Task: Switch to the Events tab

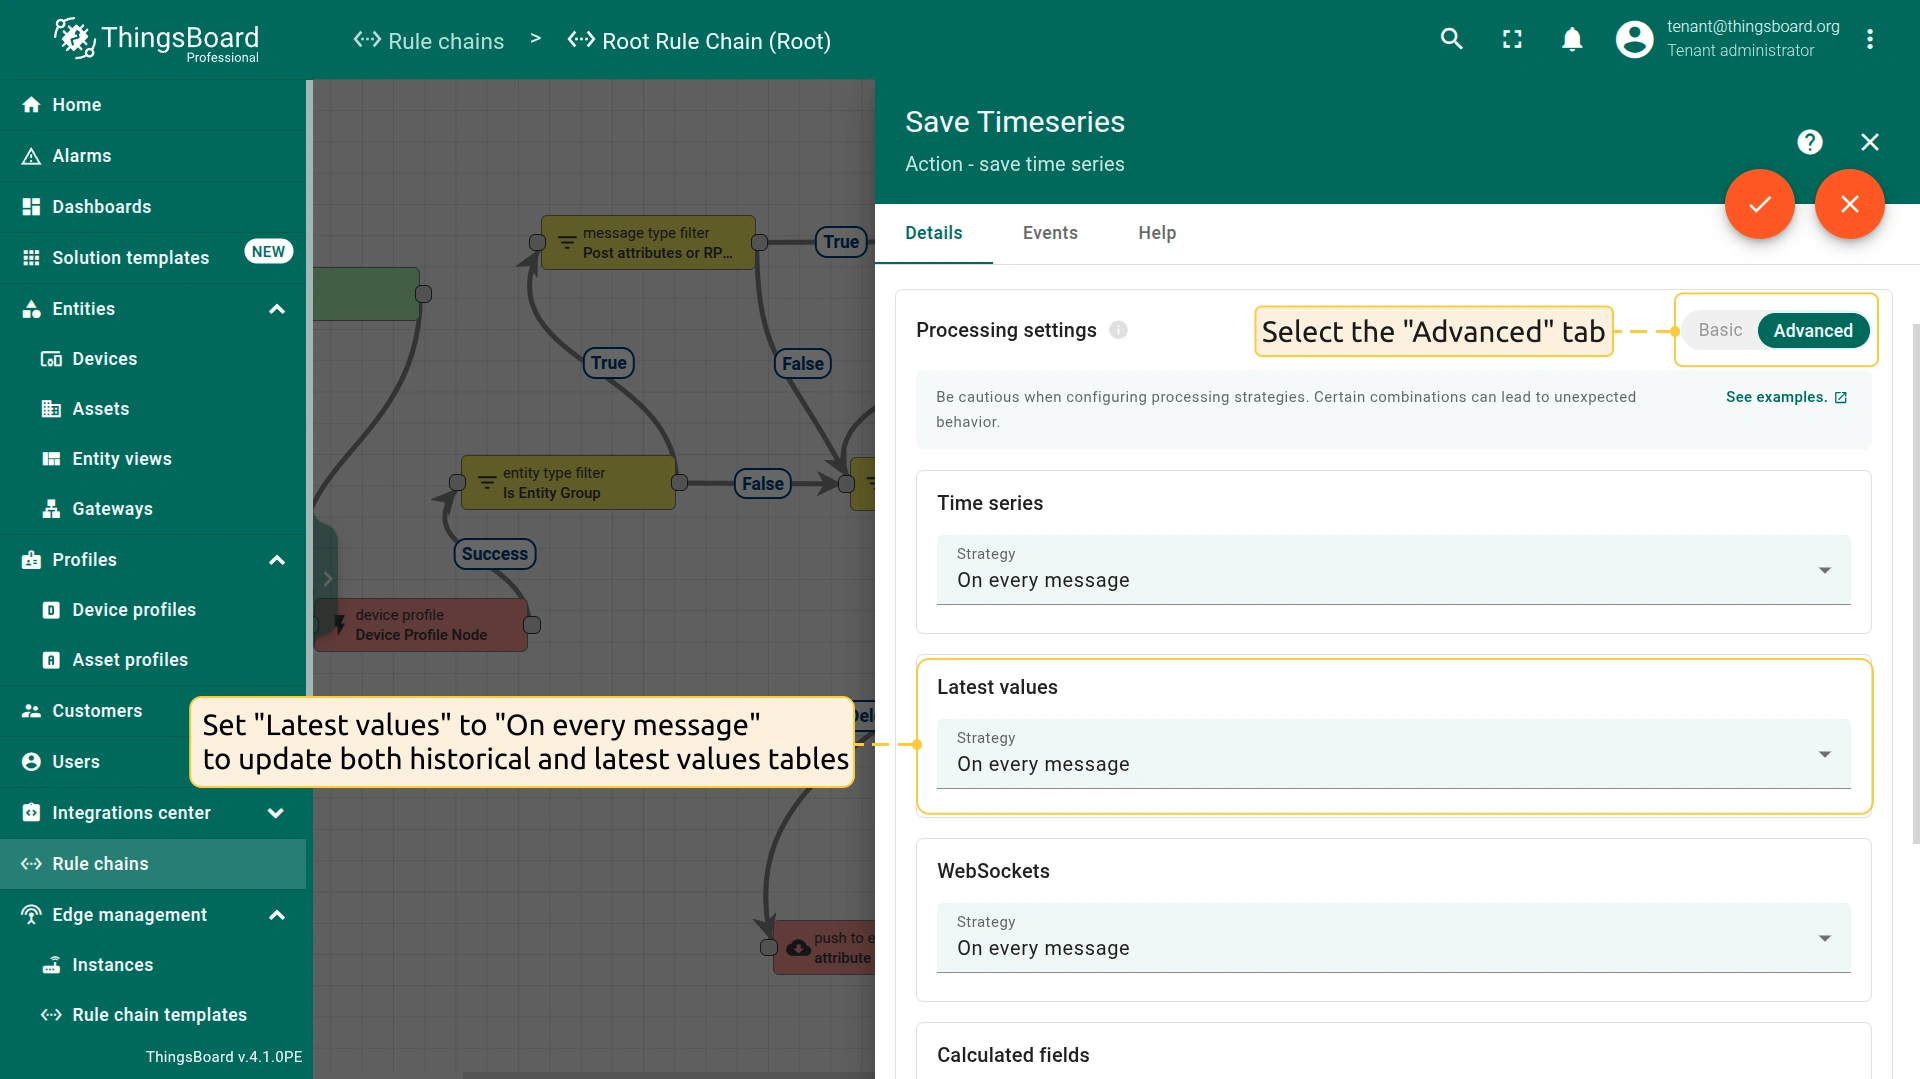Action: click(1050, 233)
